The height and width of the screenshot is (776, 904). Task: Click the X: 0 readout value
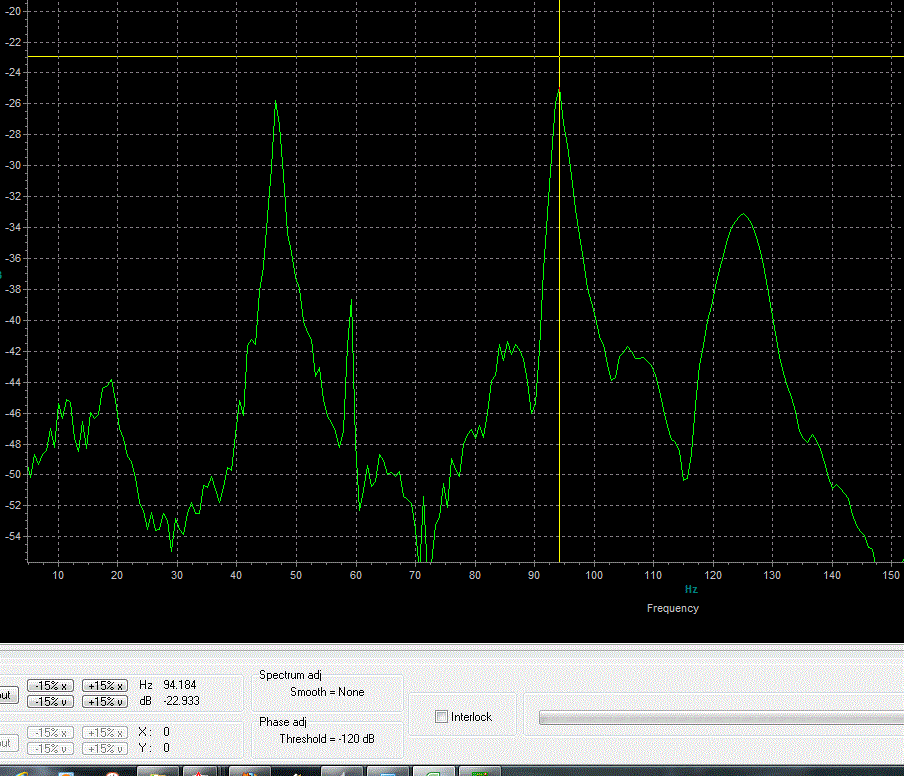click(166, 732)
